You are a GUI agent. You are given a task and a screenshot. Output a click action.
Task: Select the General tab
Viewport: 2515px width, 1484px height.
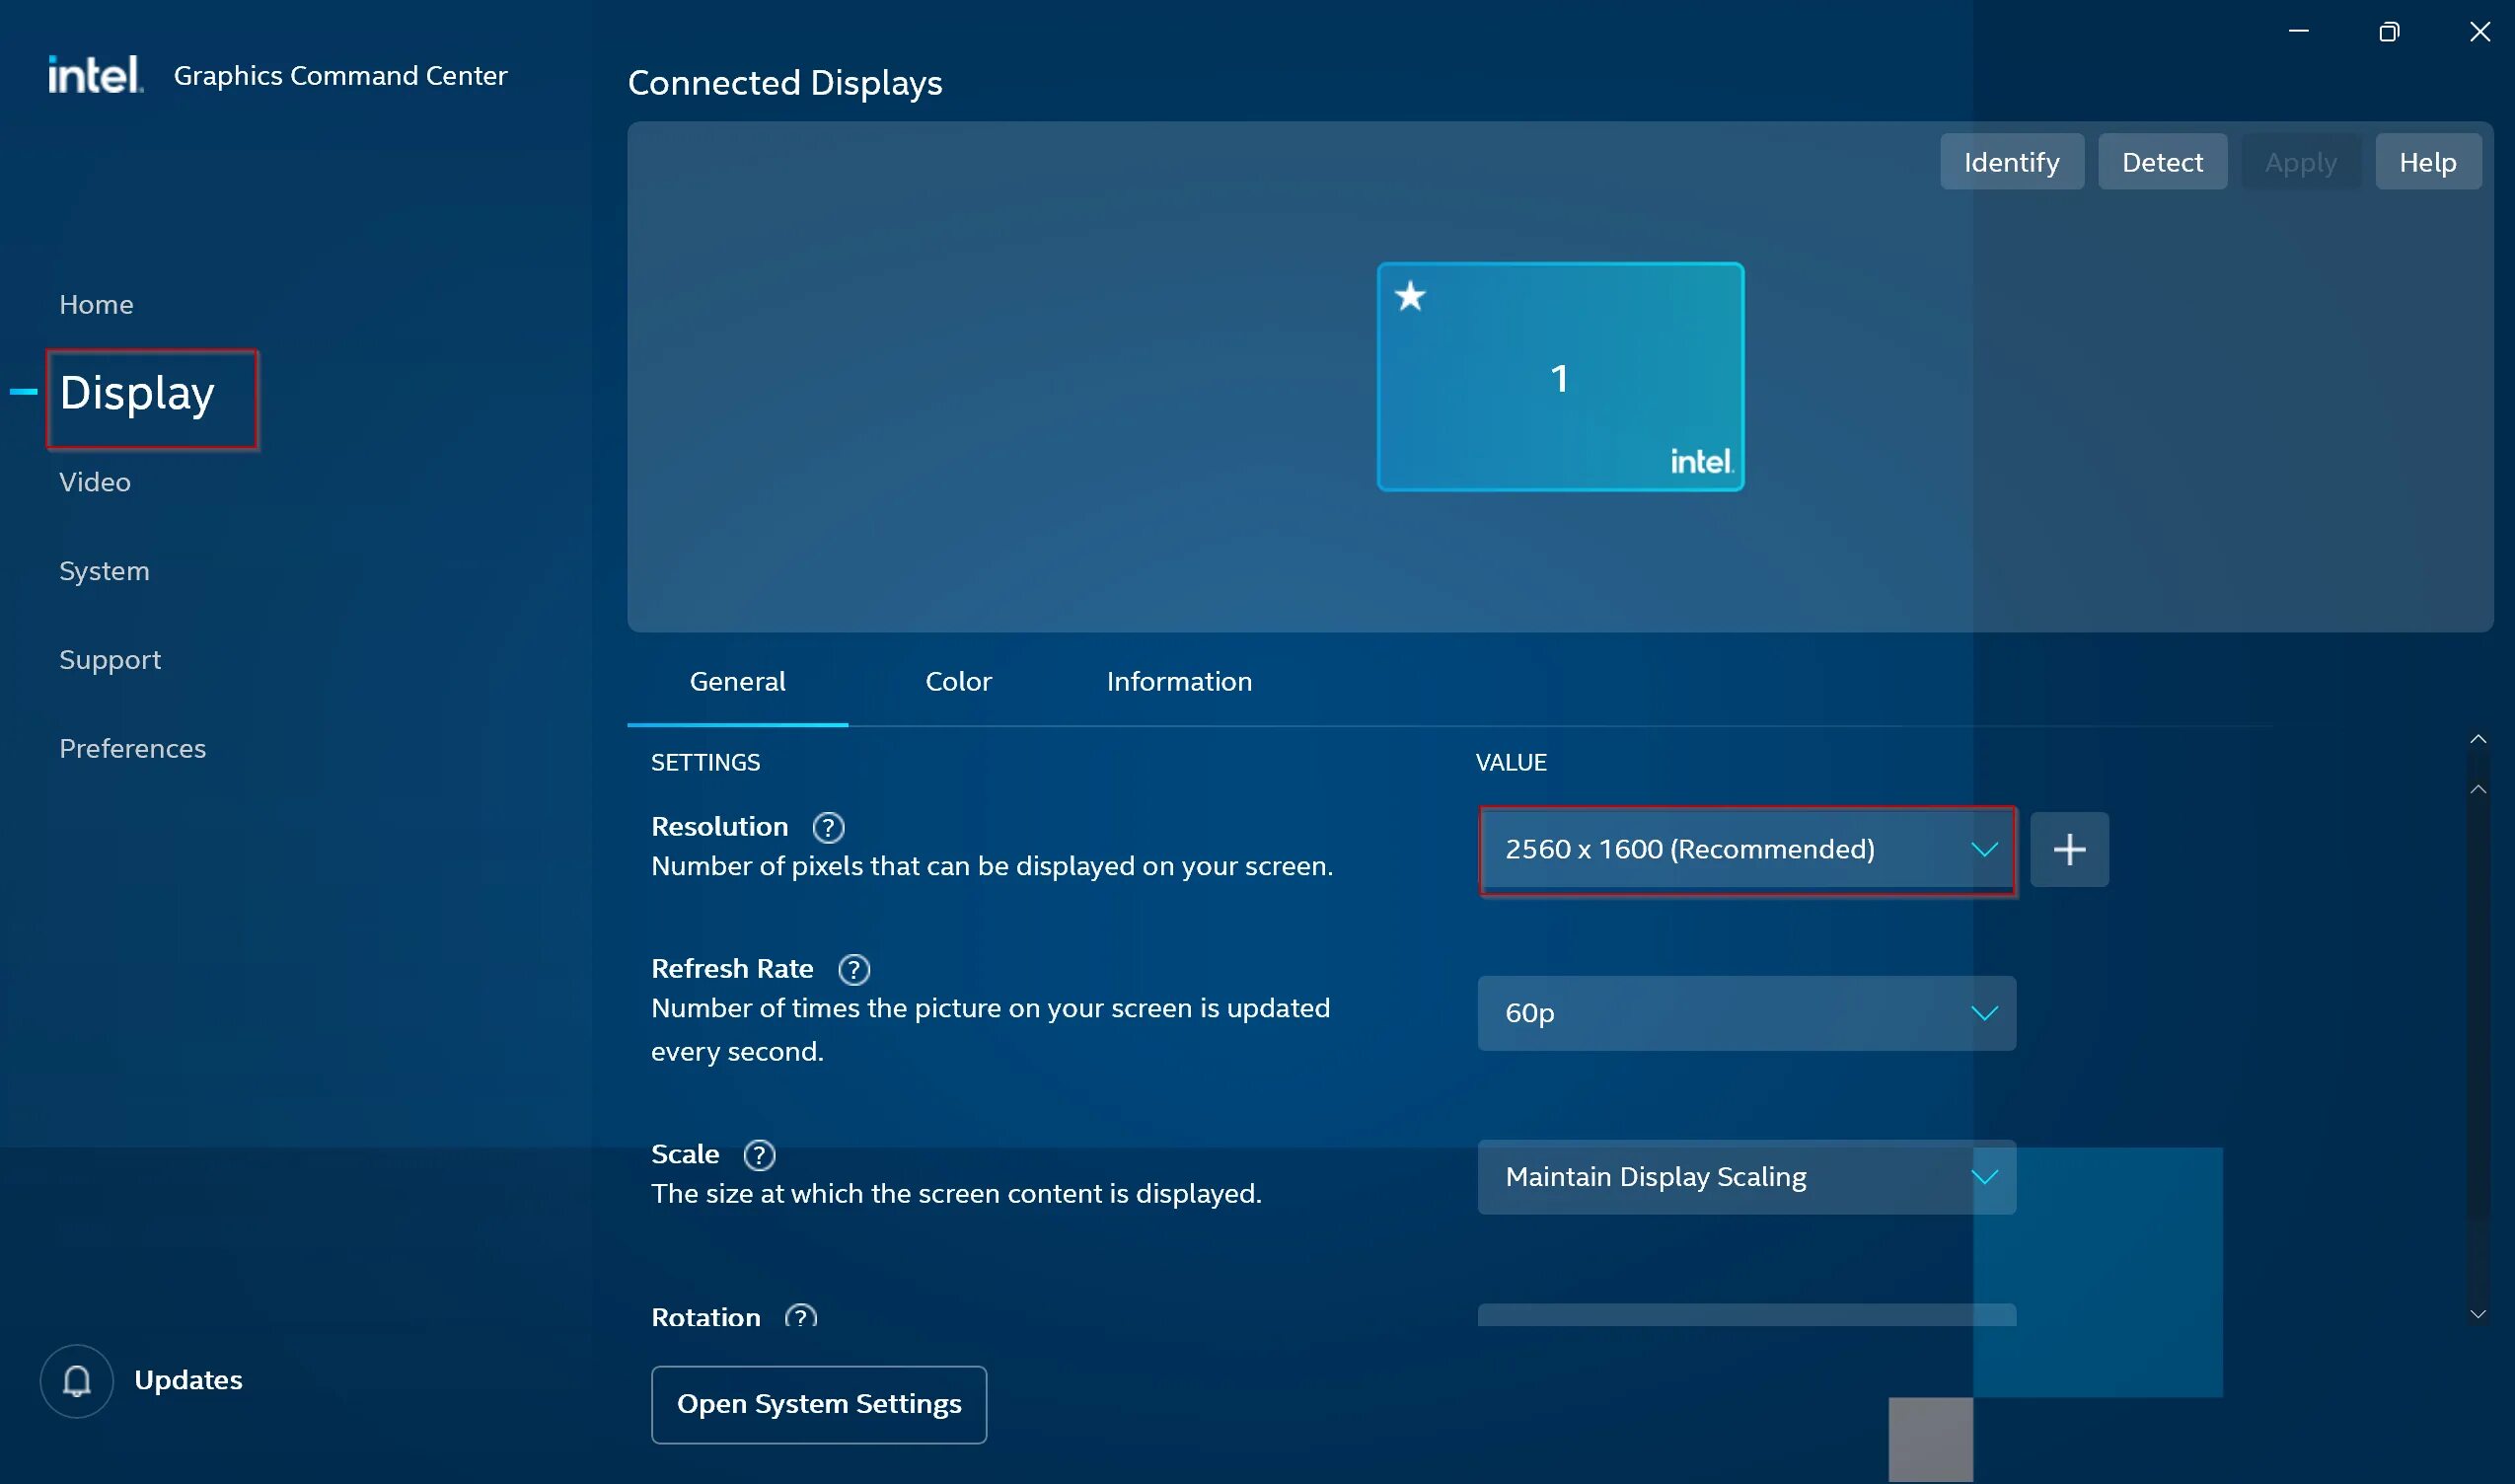tap(737, 682)
